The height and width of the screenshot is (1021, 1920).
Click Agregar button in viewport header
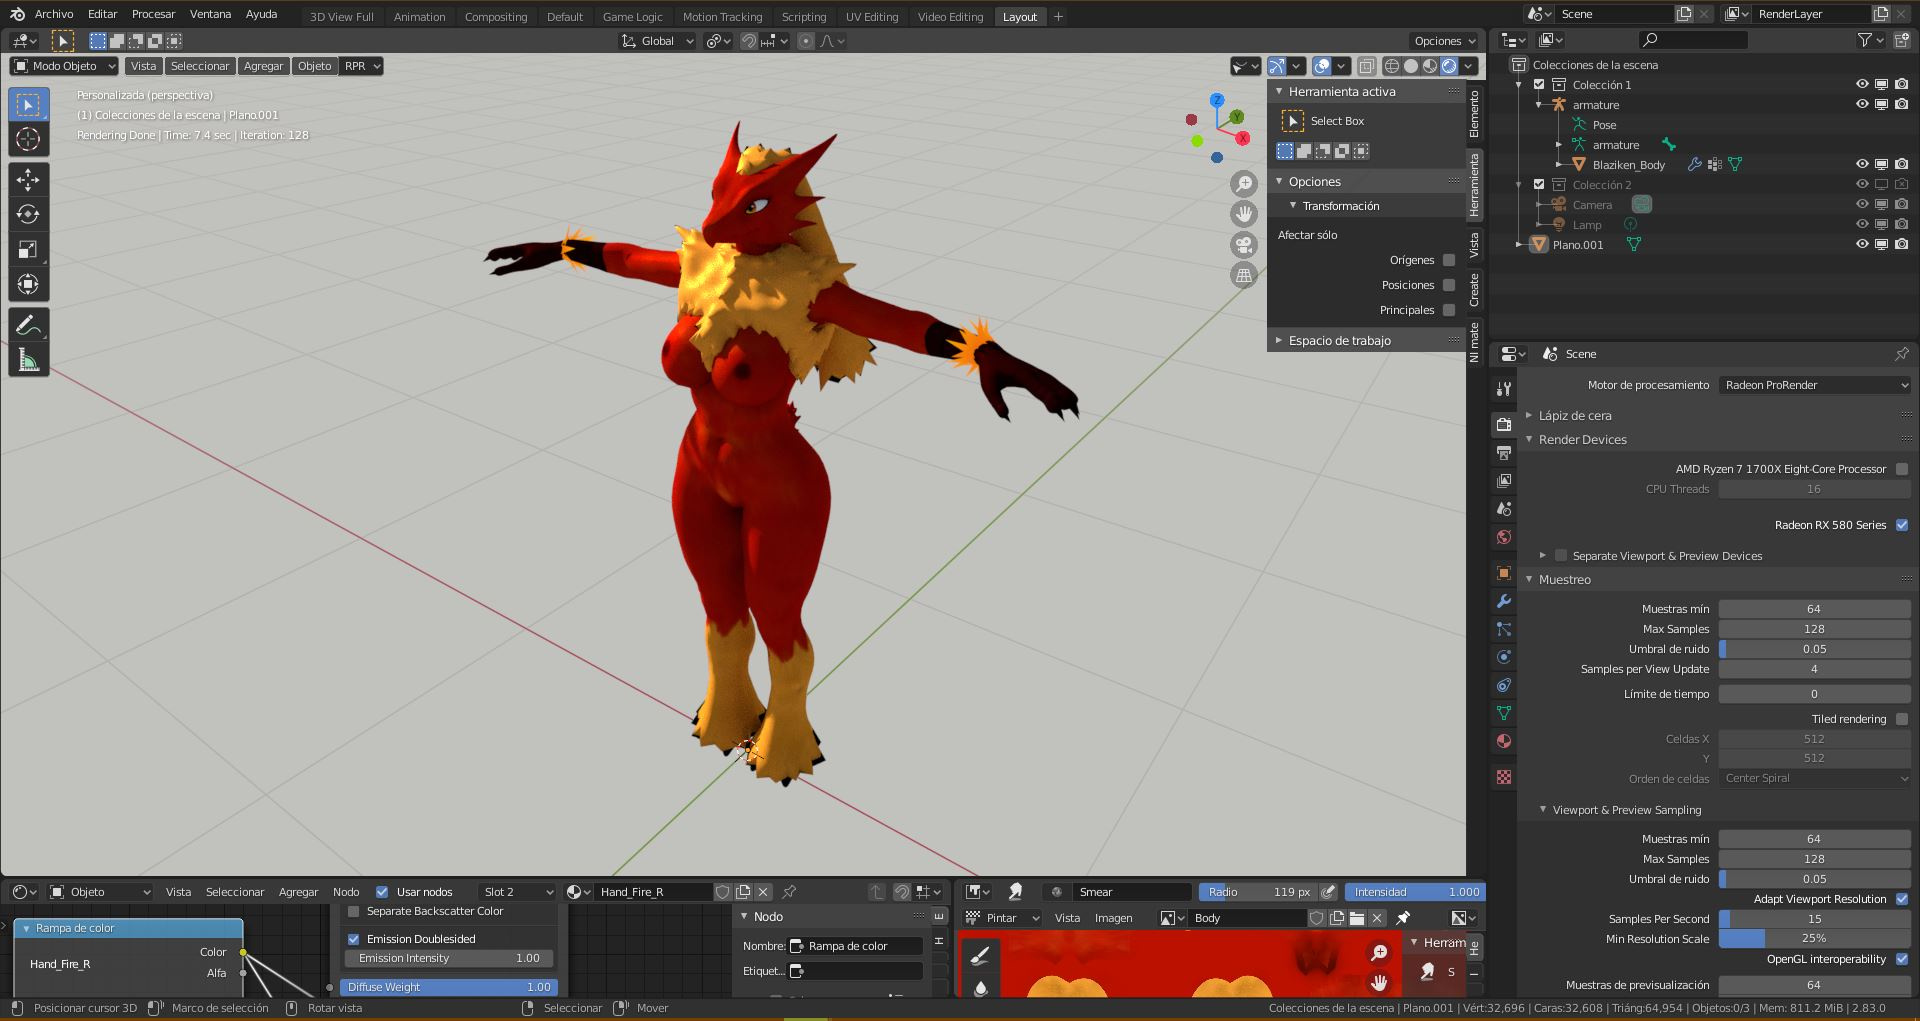point(263,66)
